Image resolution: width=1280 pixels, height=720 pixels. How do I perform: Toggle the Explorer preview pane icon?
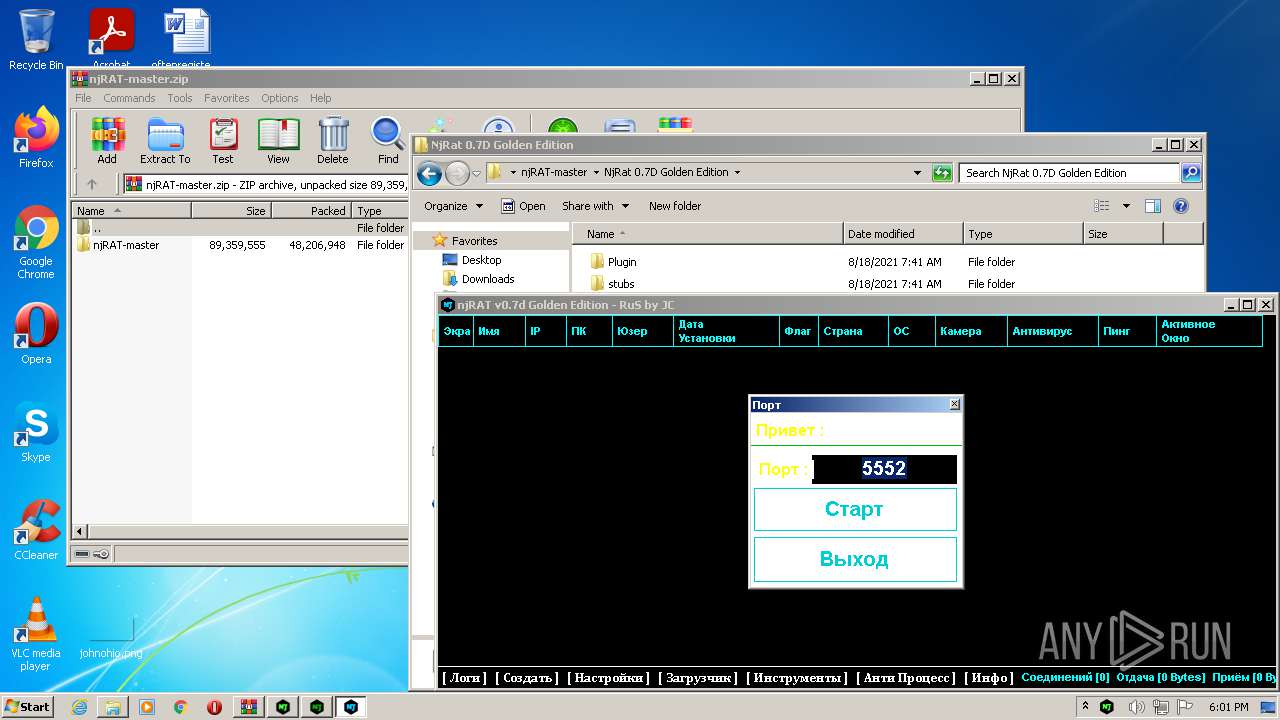click(1152, 206)
